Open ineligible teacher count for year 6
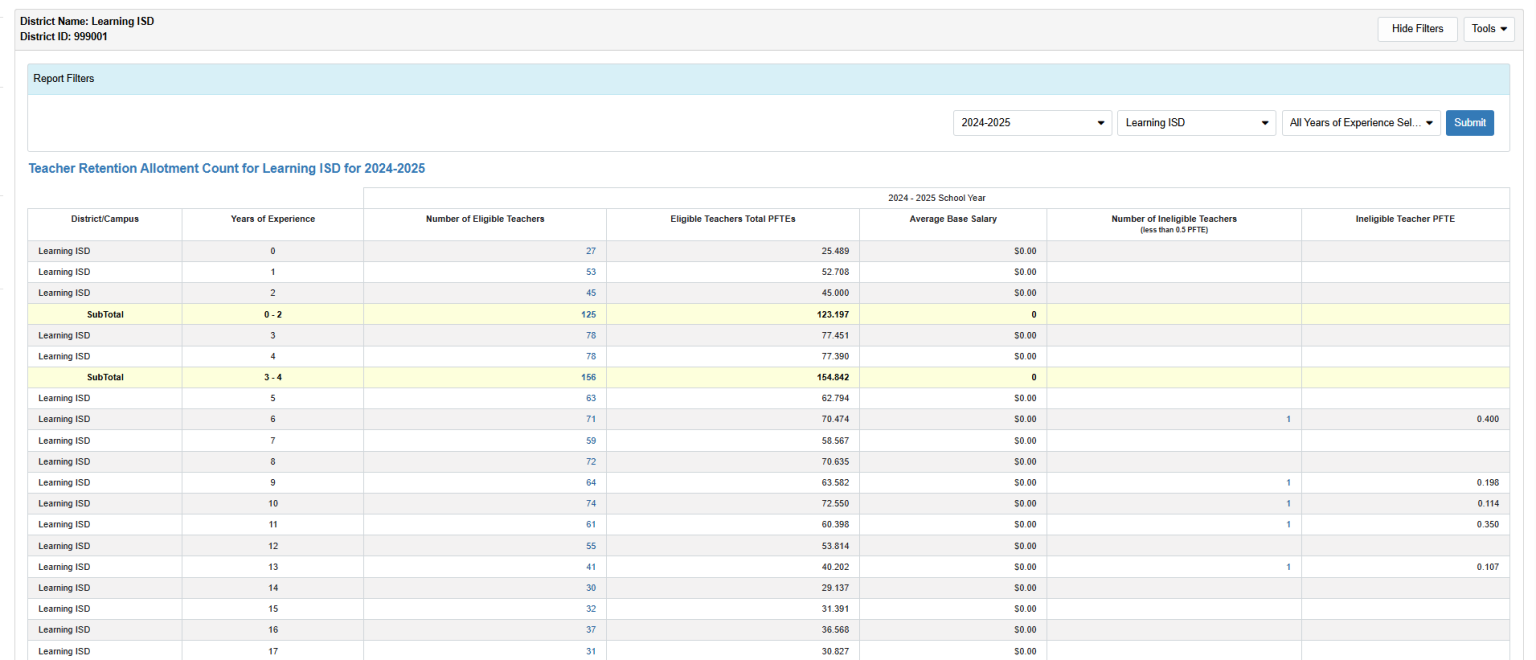 click(1288, 419)
